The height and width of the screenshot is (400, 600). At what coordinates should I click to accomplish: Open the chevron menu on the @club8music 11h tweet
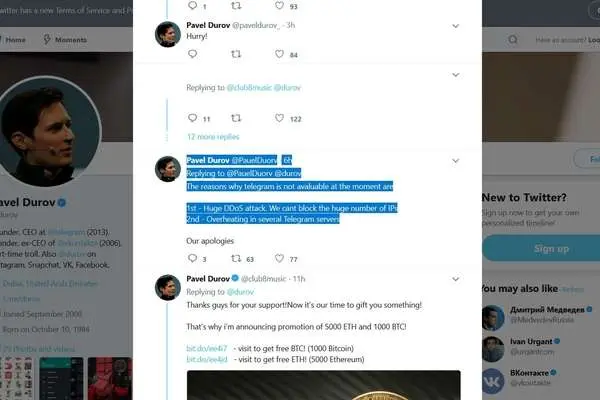click(x=455, y=279)
